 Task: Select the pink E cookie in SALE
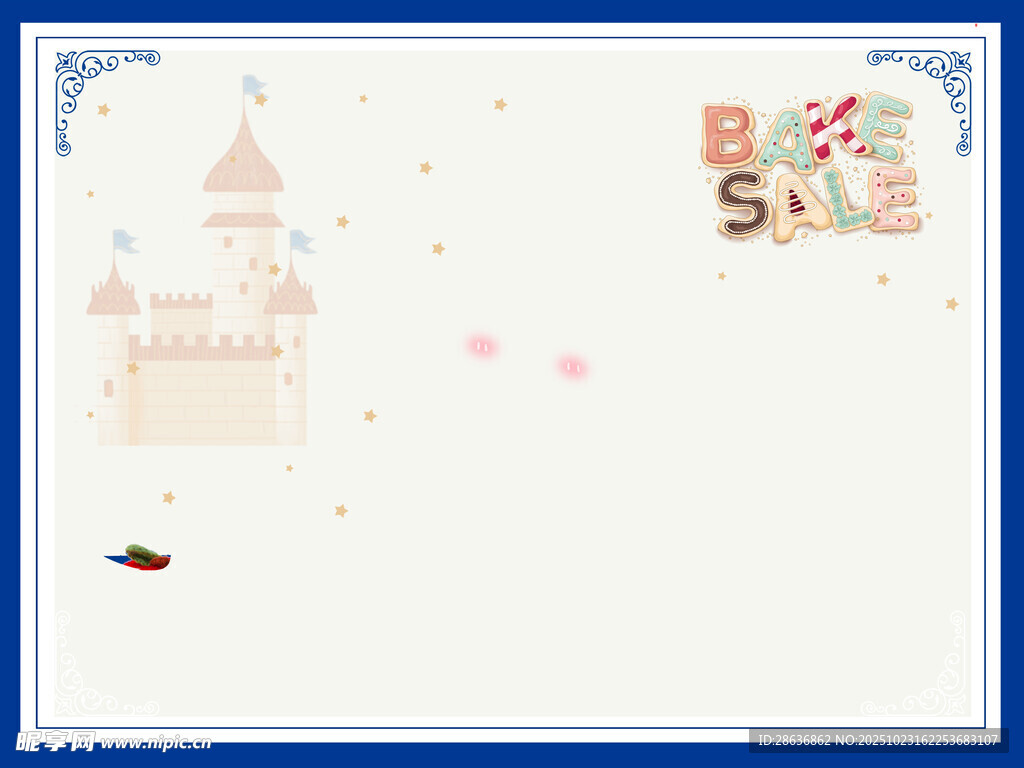coord(892,199)
